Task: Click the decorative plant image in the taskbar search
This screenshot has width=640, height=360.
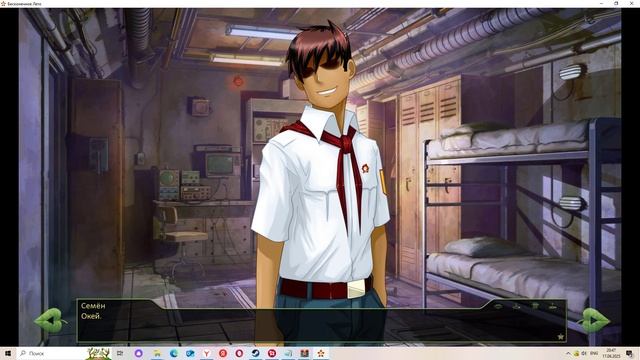Action: [x=98, y=353]
